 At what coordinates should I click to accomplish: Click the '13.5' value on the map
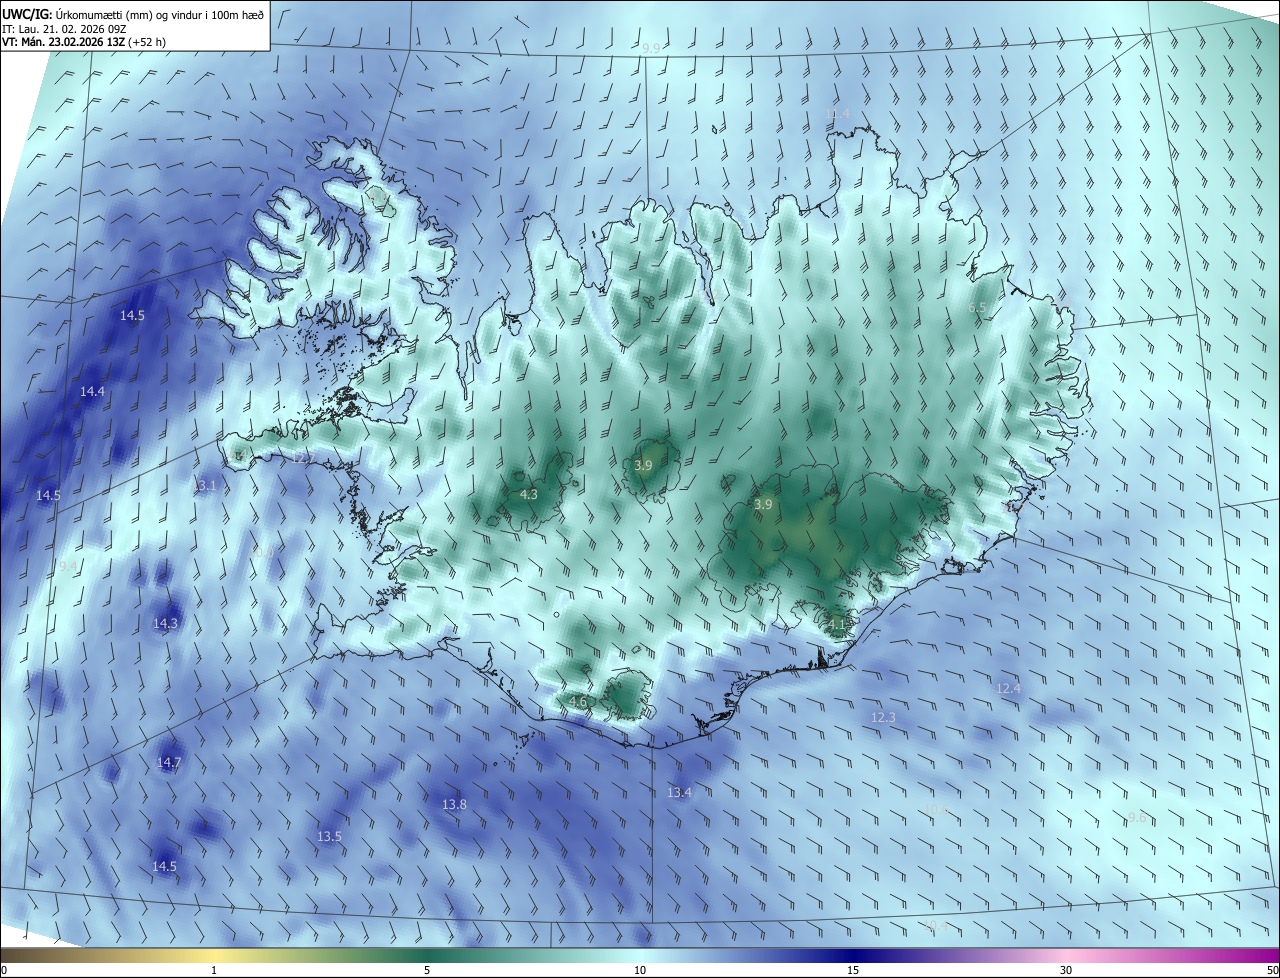pos(329,836)
